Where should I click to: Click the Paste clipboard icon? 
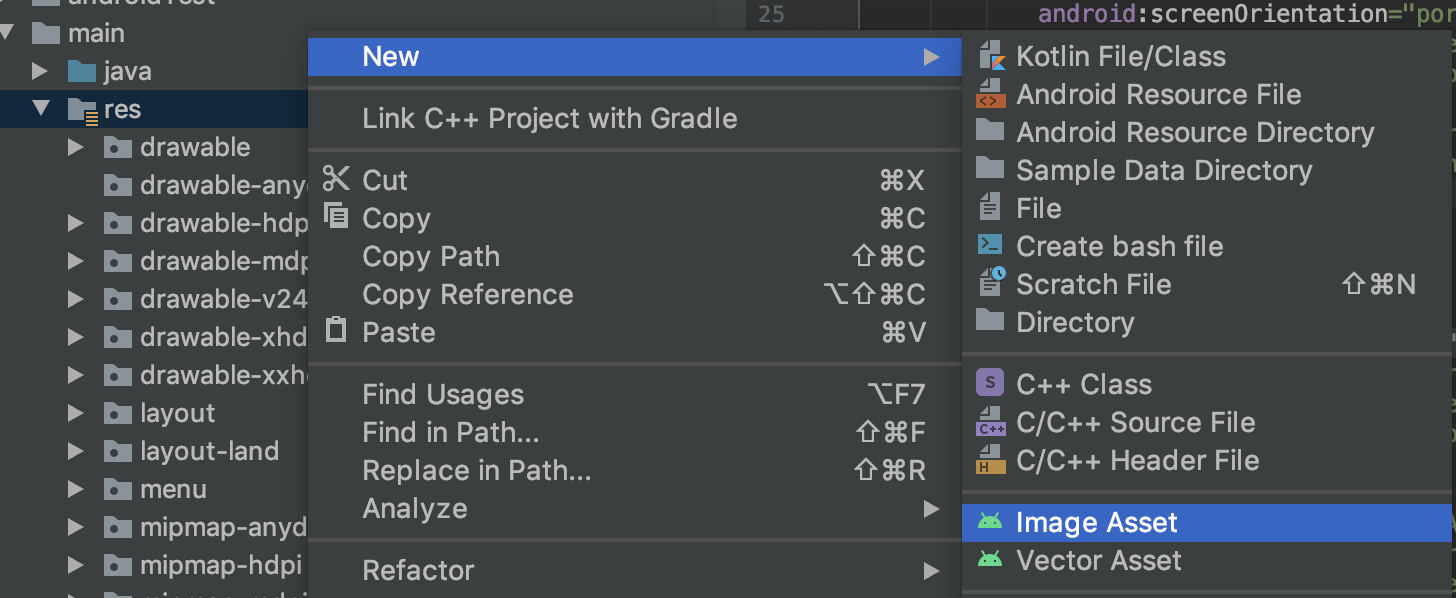[336, 331]
